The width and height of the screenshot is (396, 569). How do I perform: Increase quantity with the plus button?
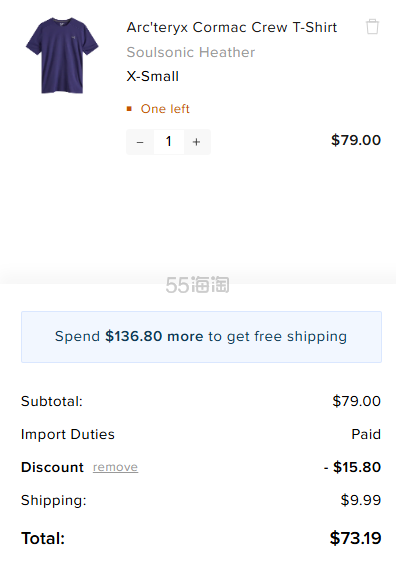[x=196, y=142]
